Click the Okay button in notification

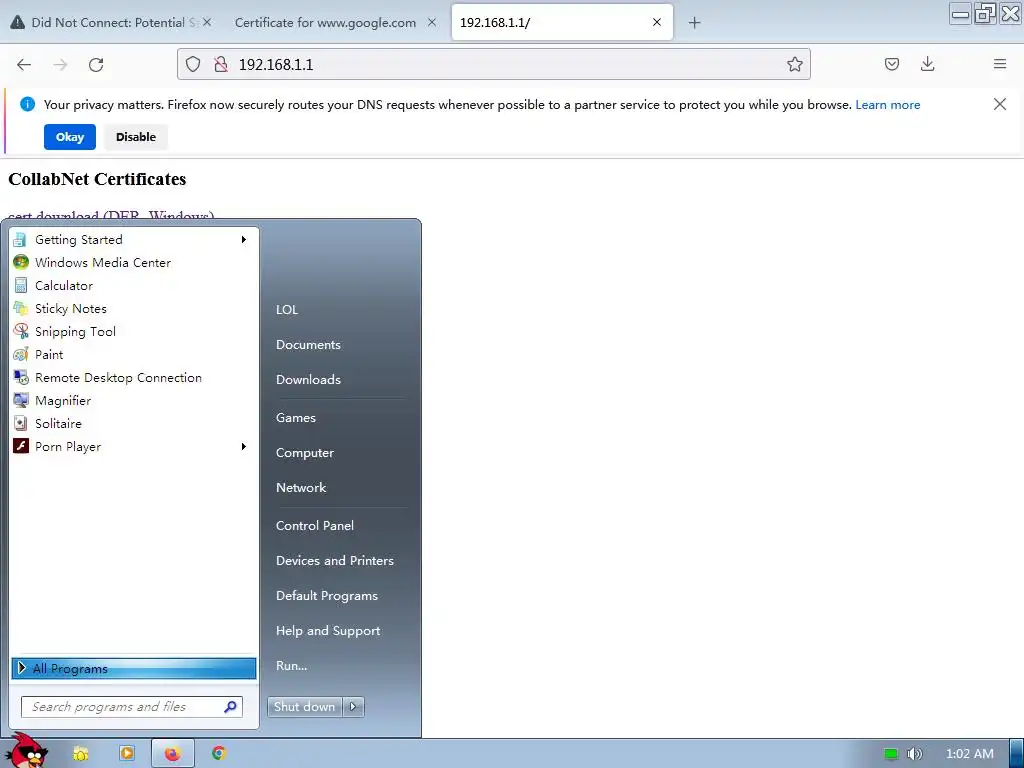pos(70,137)
